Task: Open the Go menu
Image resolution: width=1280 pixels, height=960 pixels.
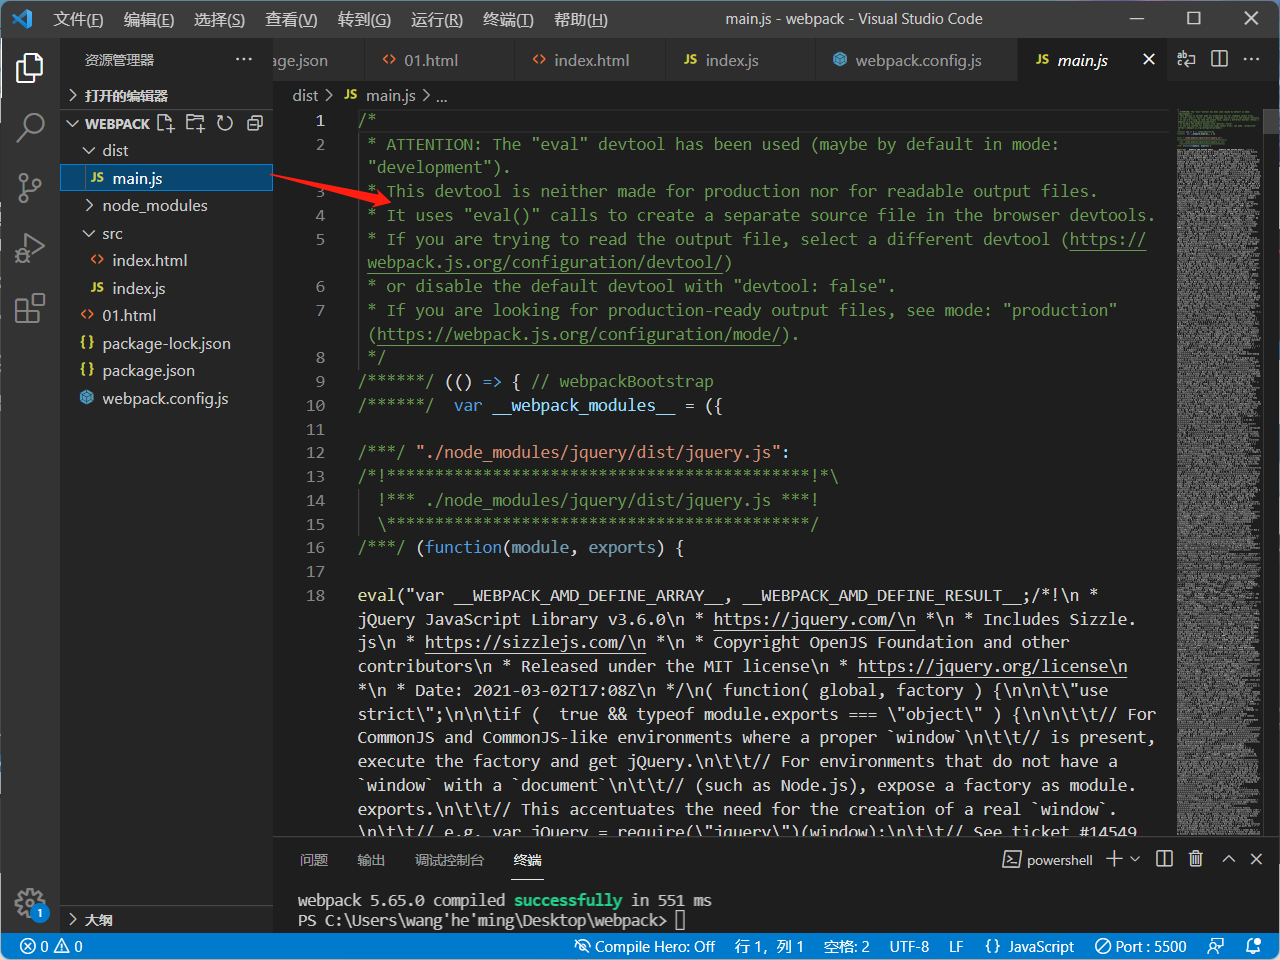Action: coord(364,19)
